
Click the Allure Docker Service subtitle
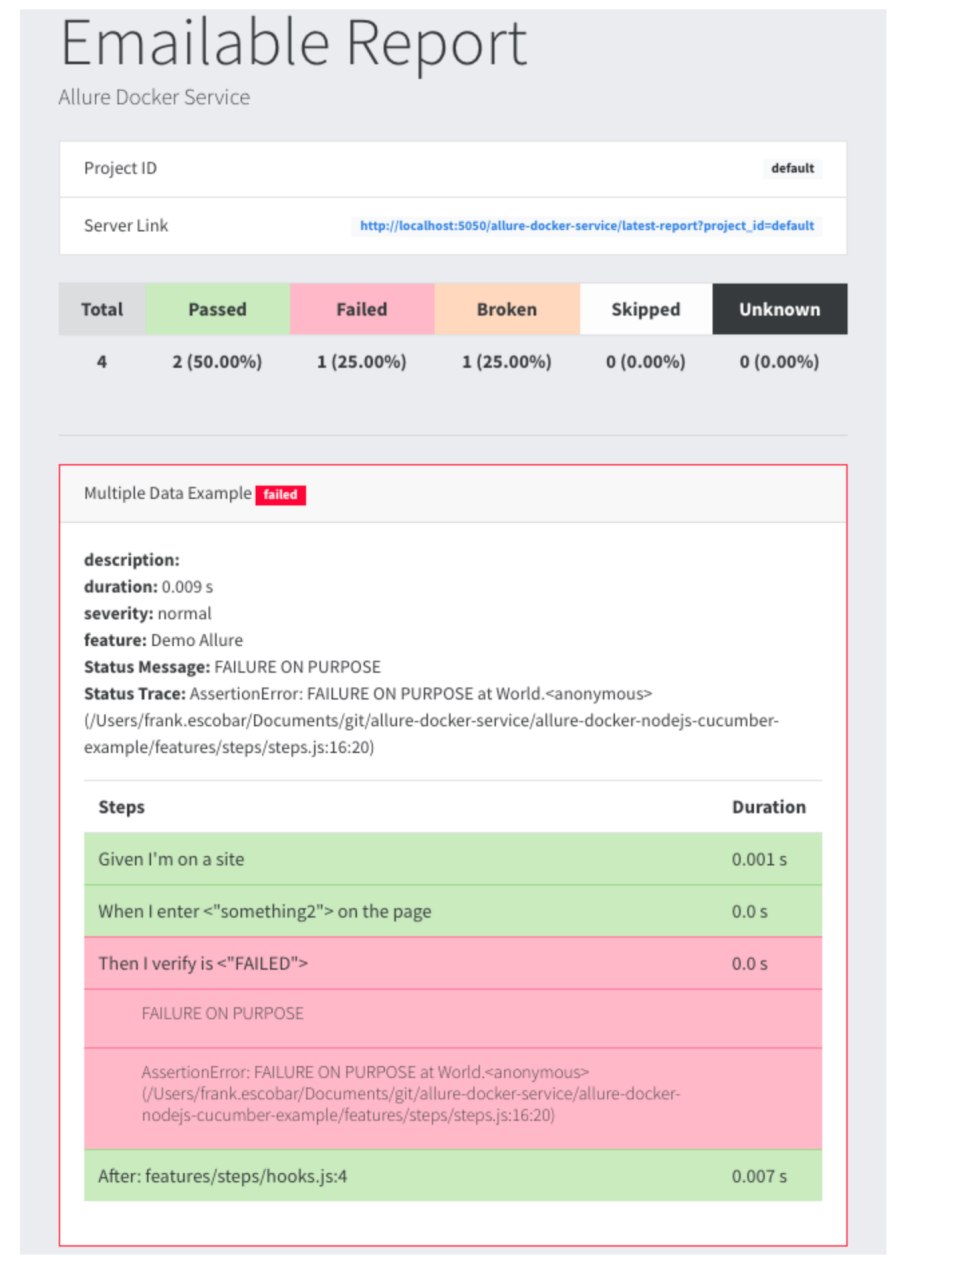pos(154,97)
